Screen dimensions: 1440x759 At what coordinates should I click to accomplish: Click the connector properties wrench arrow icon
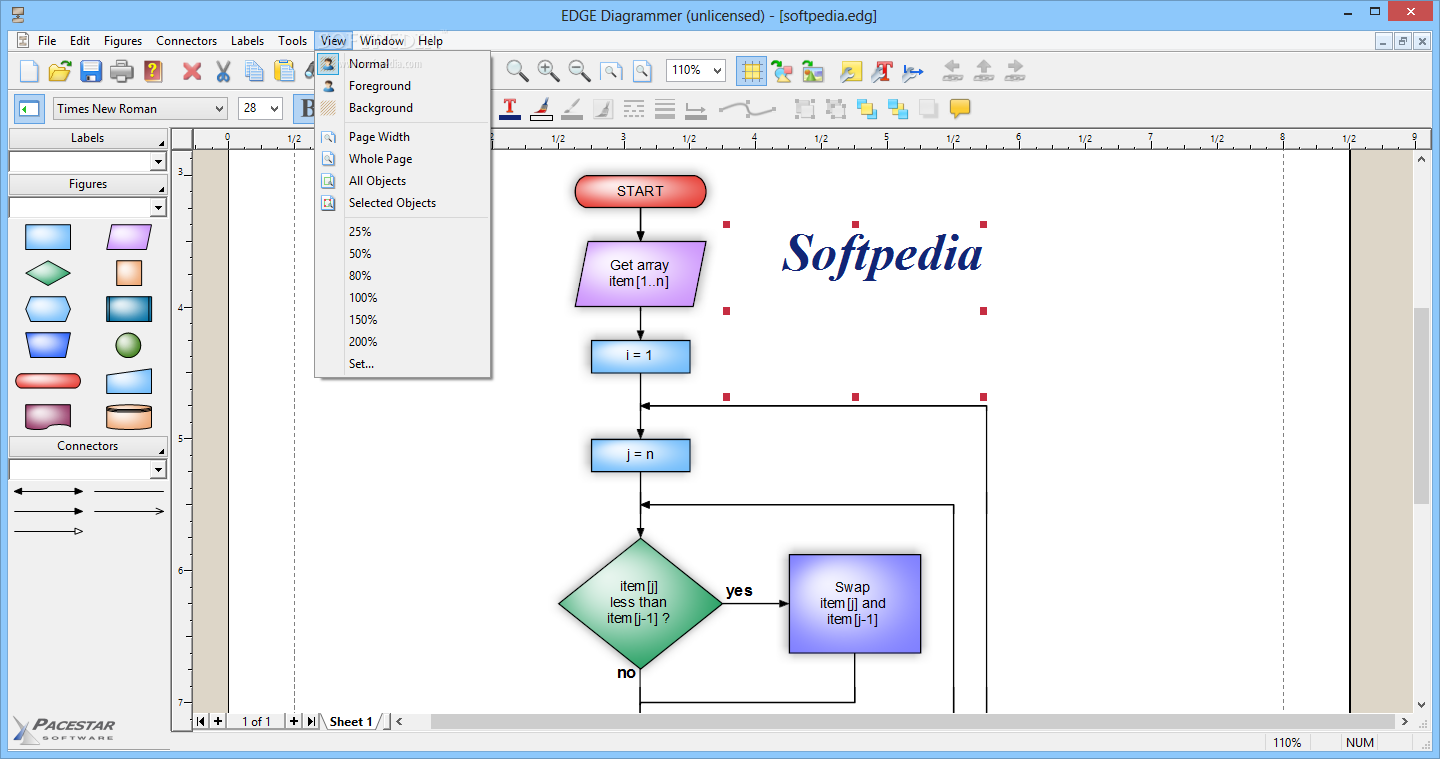pos(913,71)
